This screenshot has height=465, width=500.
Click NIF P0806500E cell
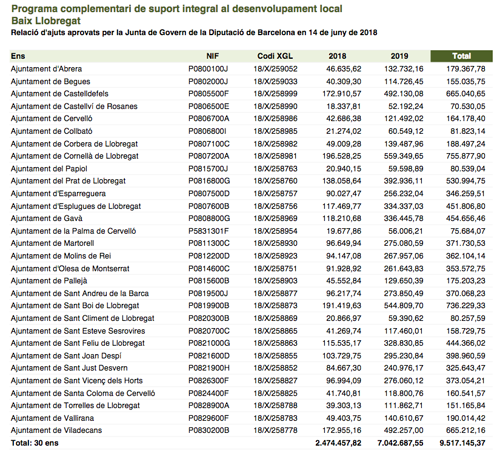(209, 106)
